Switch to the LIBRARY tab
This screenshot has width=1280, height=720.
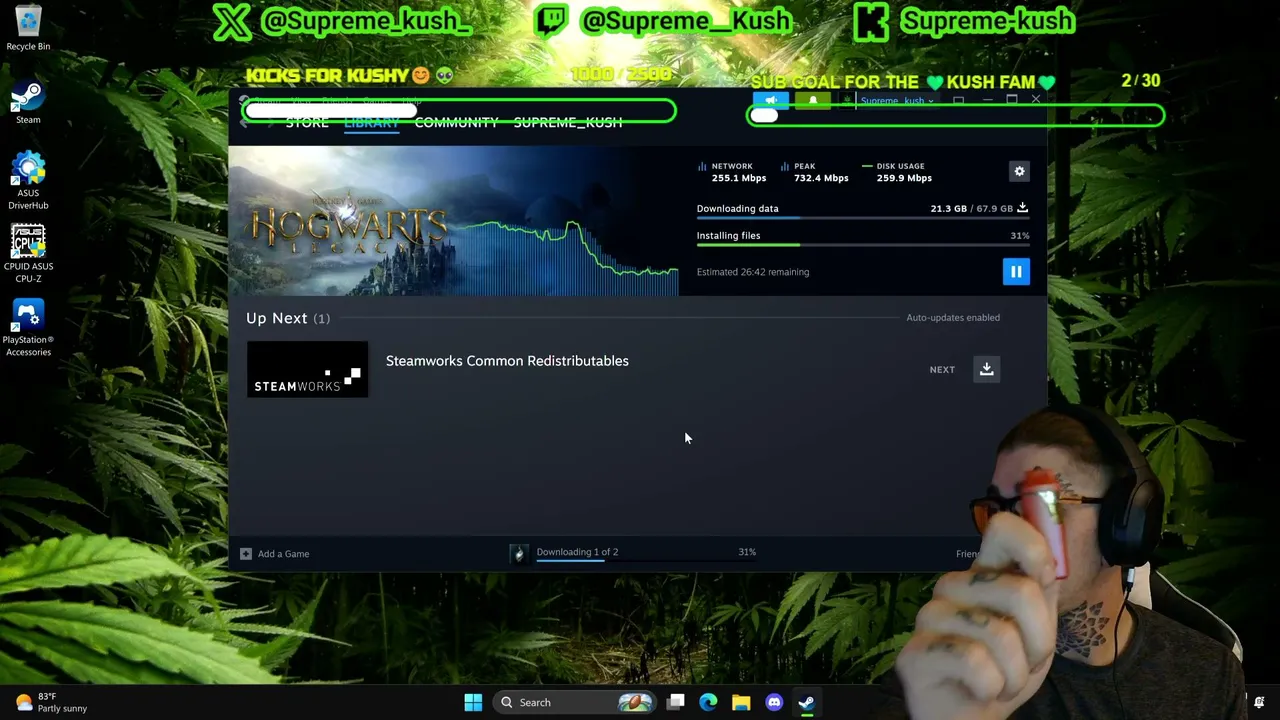(372, 122)
